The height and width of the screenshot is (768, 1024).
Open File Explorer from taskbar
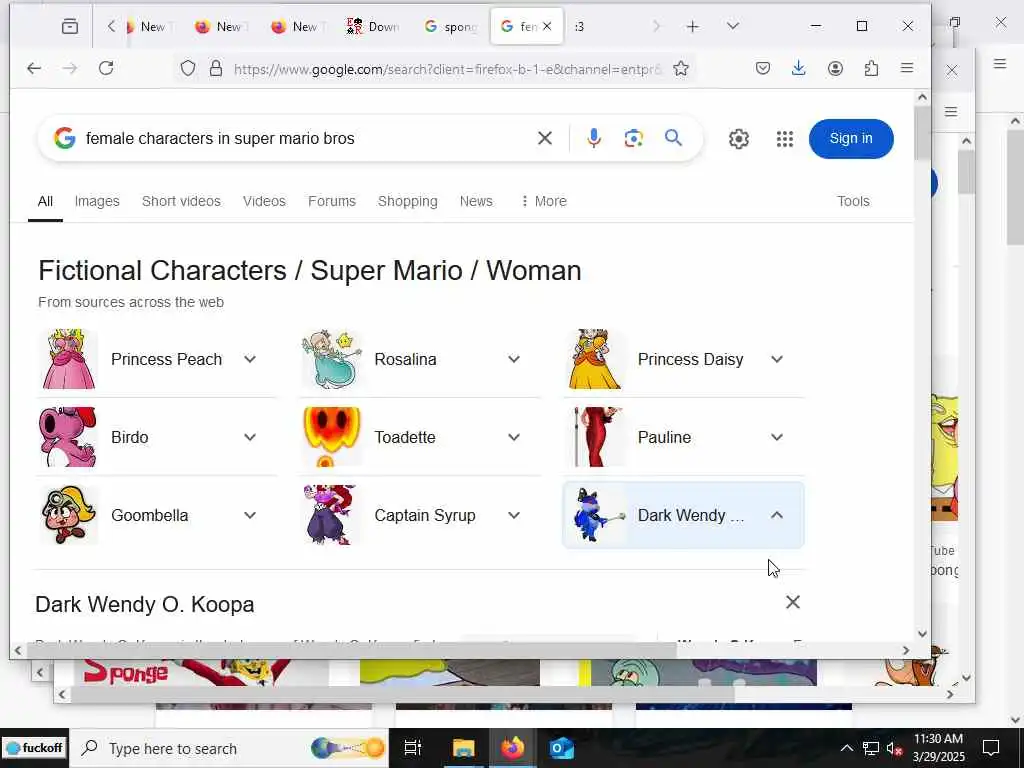pyautogui.click(x=464, y=748)
